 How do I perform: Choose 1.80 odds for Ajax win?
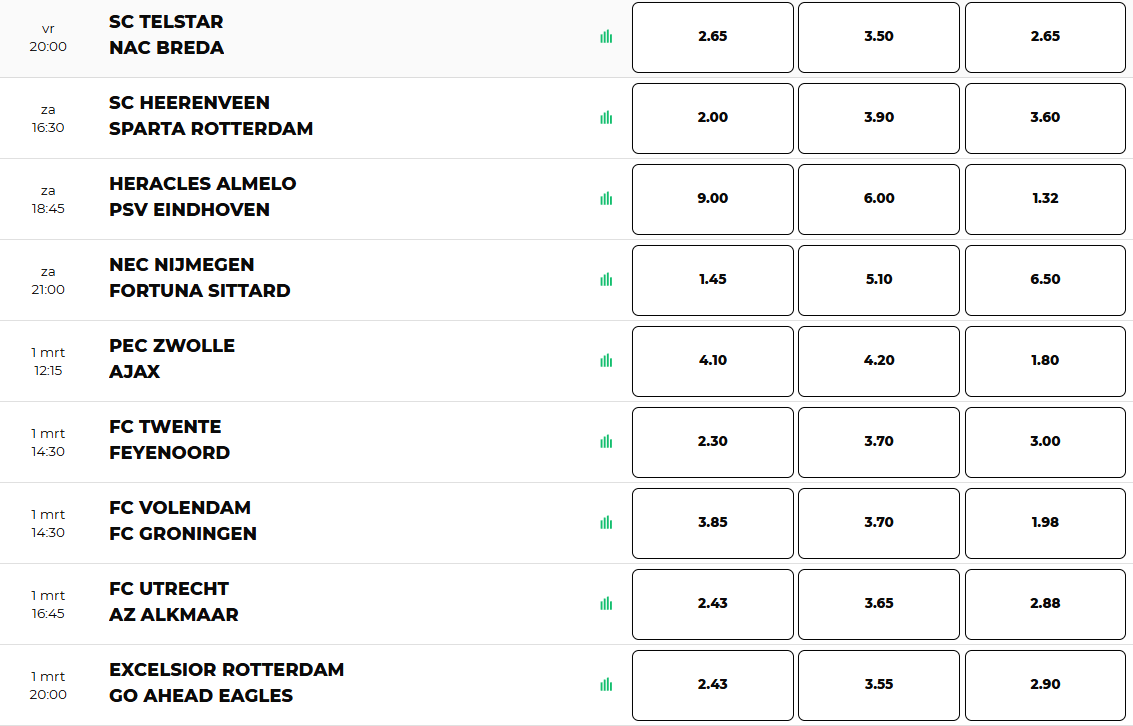click(1045, 361)
